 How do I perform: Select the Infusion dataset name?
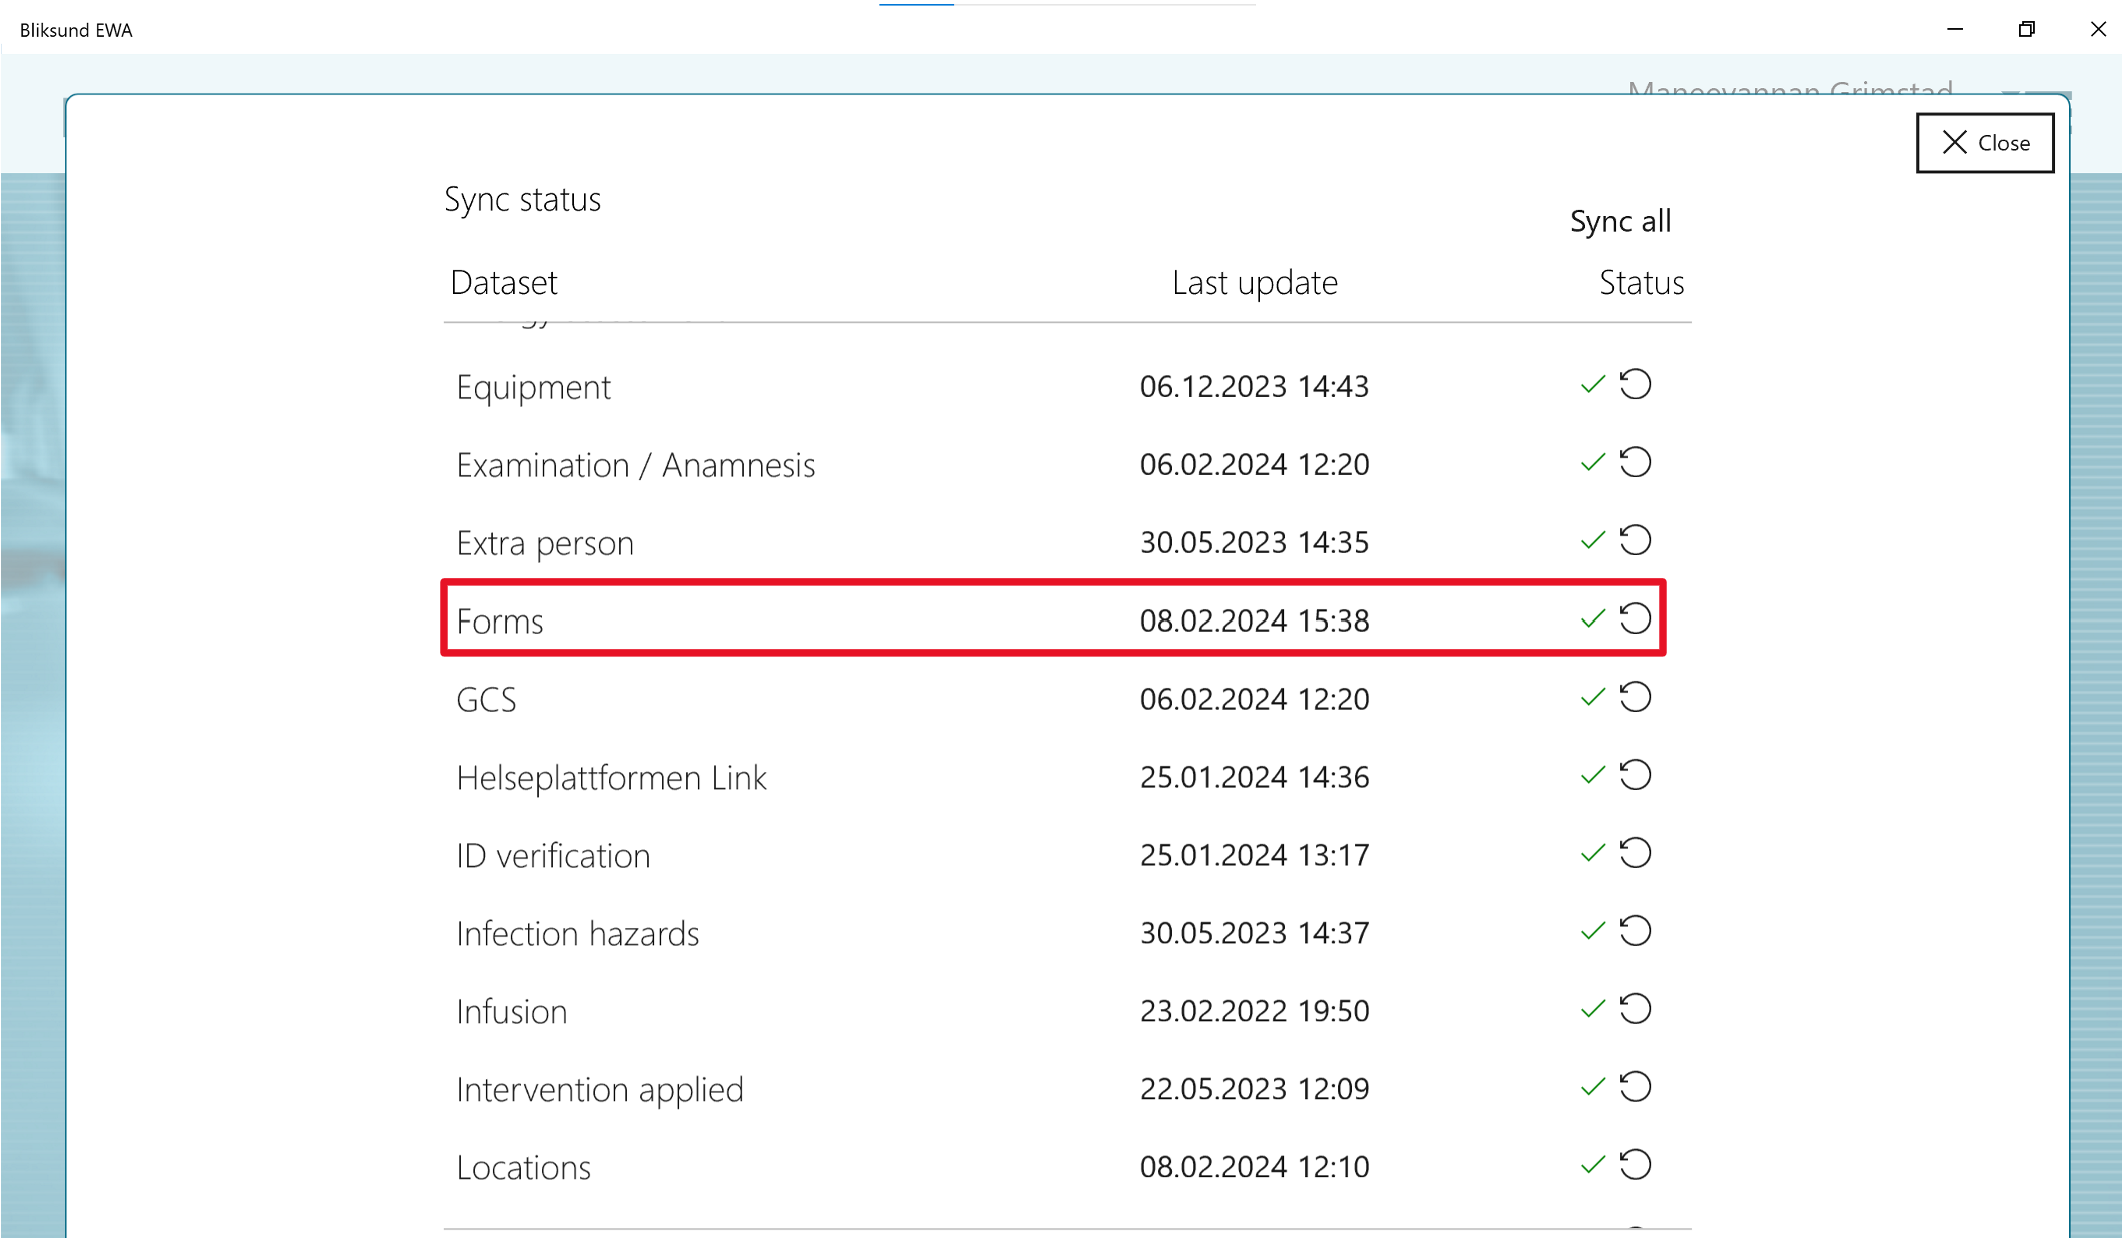tap(512, 1011)
